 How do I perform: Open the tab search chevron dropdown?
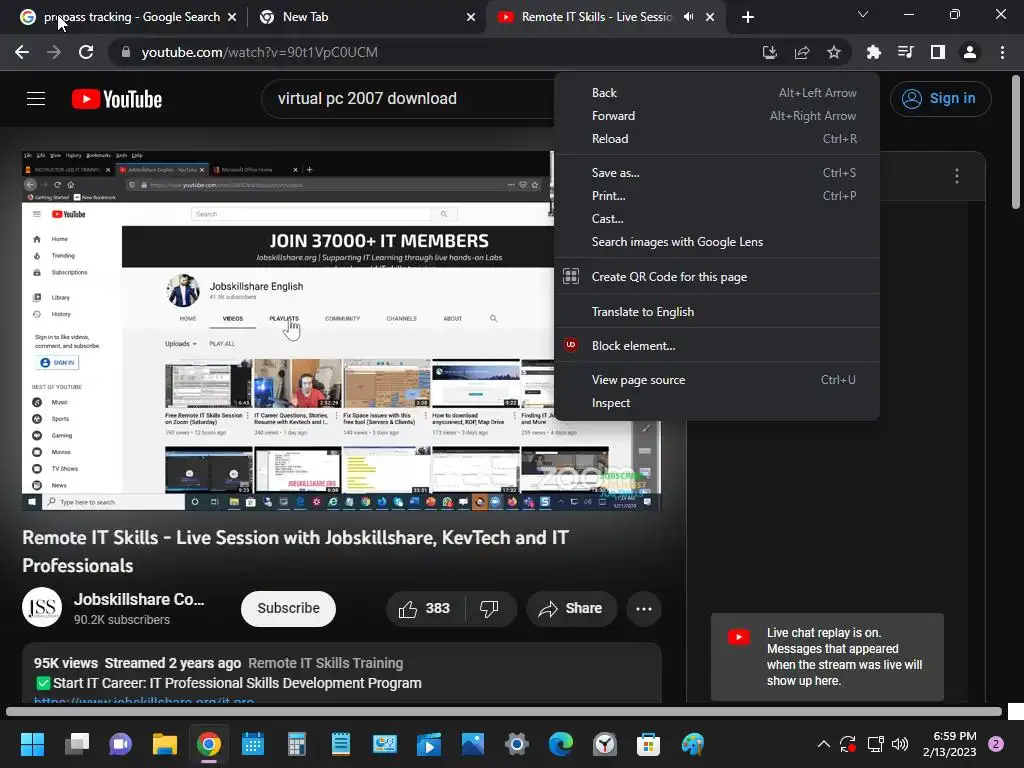[x=863, y=14]
